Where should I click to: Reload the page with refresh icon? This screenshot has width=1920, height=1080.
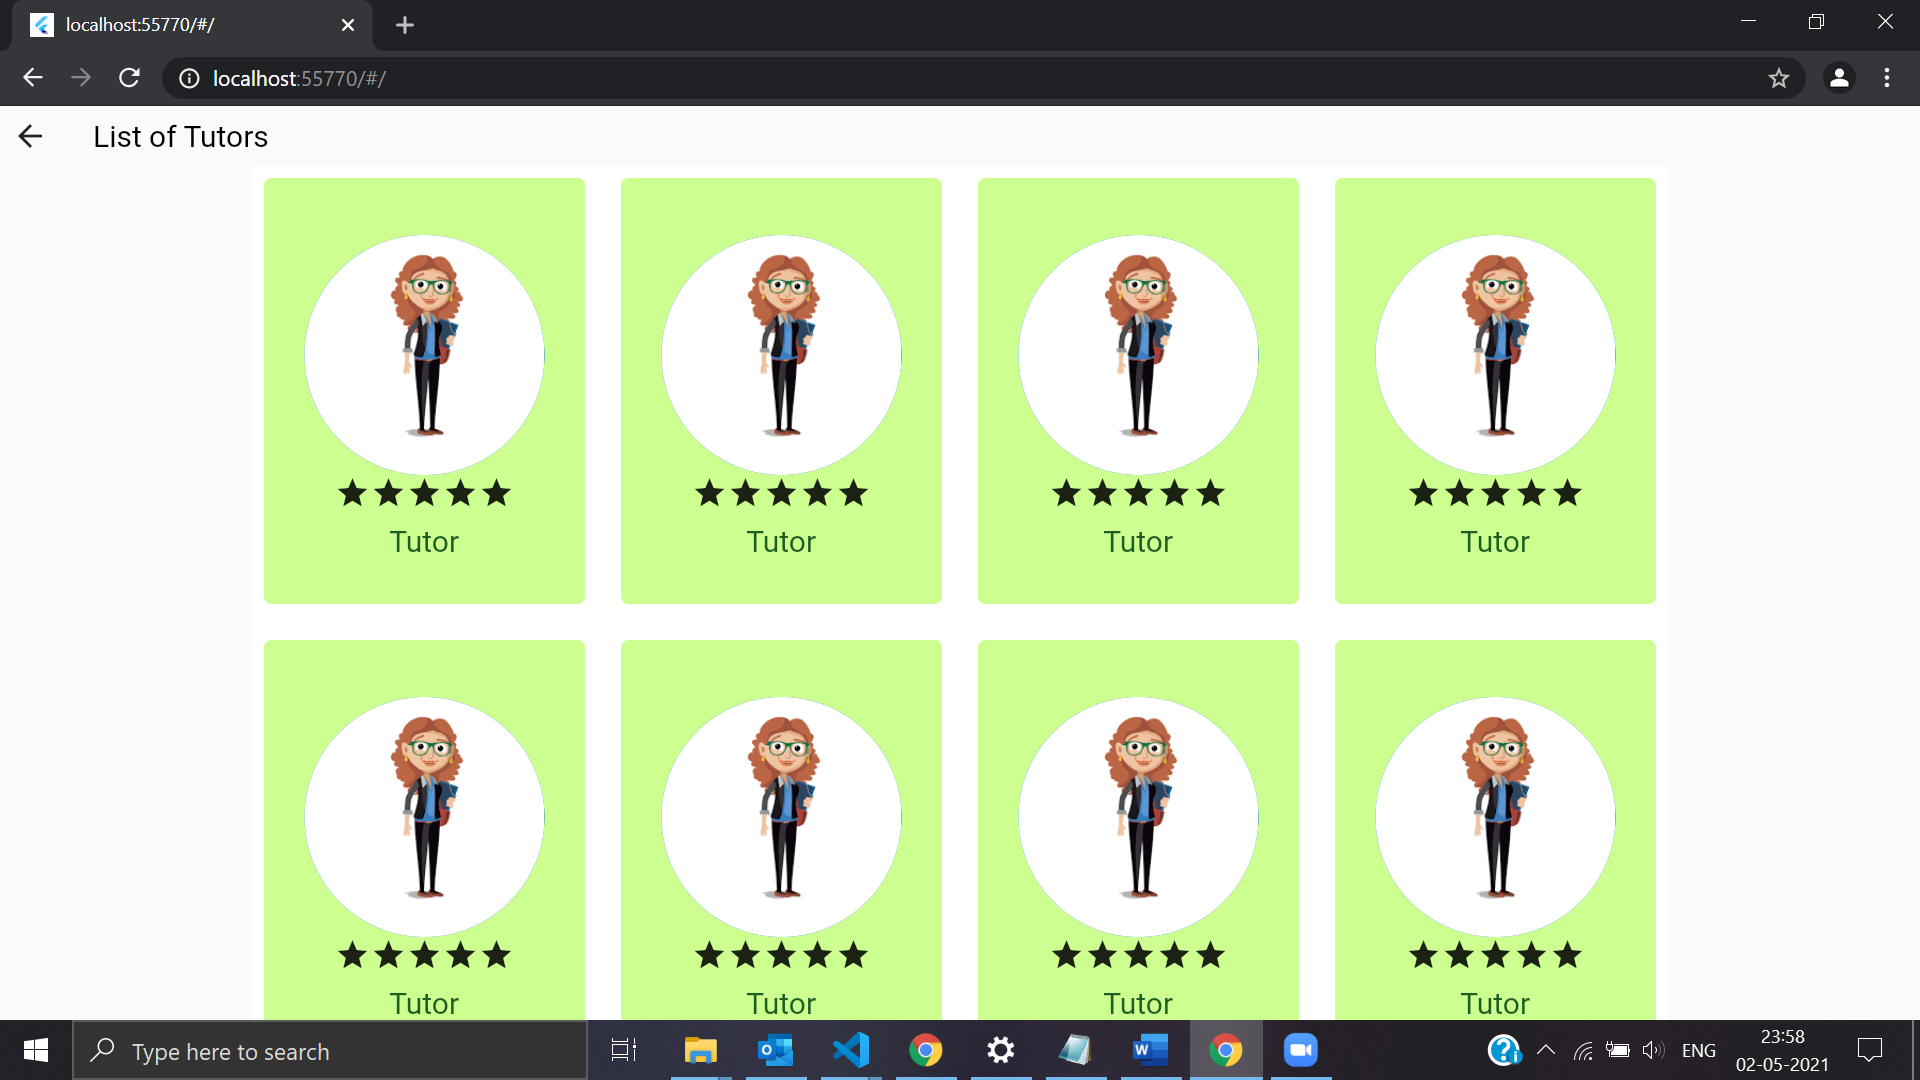click(x=129, y=78)
